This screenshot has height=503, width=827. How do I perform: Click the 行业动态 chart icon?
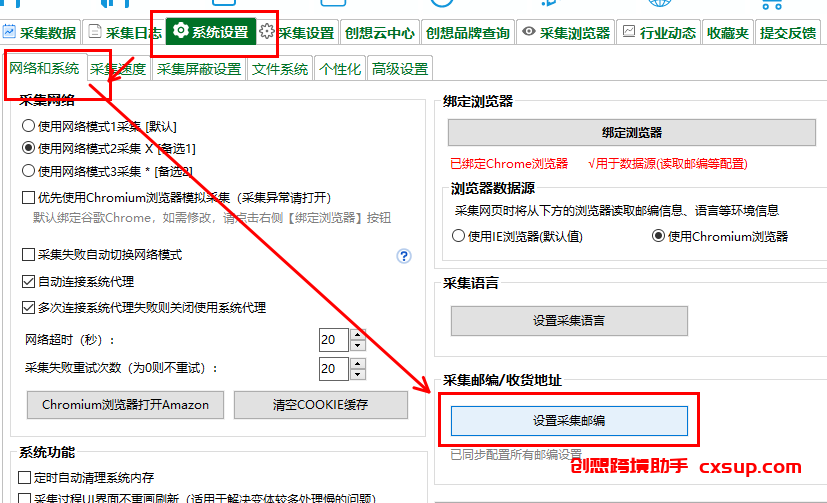click(x=629, y=32)
